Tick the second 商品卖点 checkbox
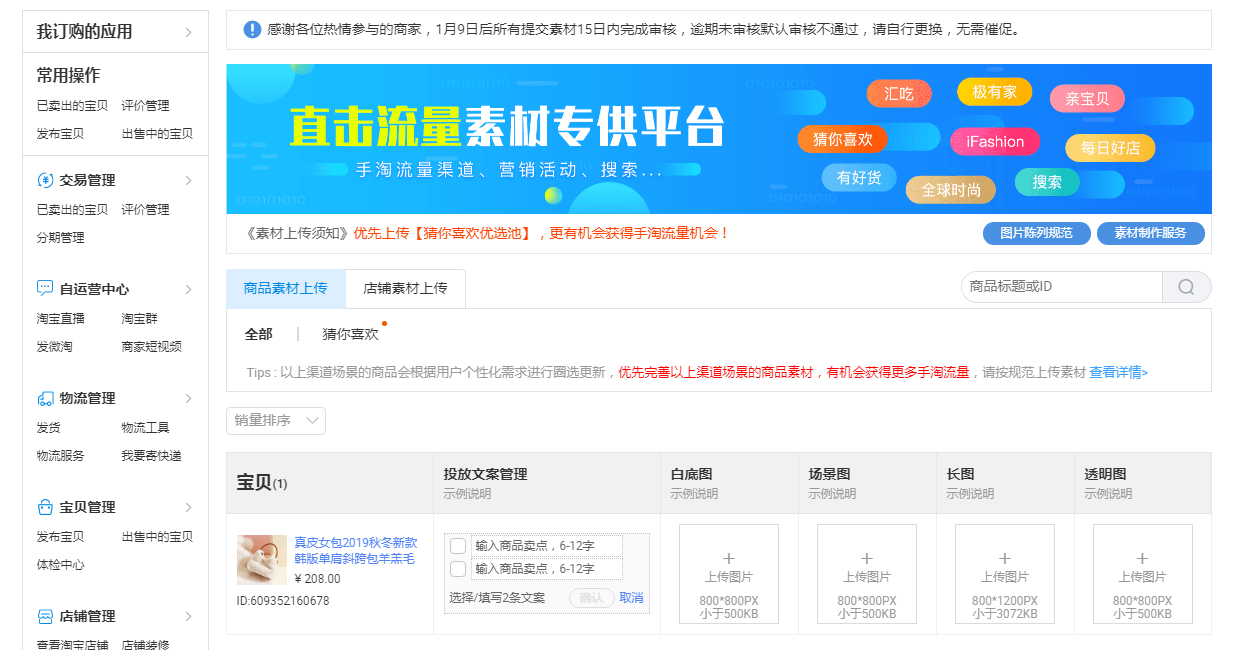 tap(458, 569)
